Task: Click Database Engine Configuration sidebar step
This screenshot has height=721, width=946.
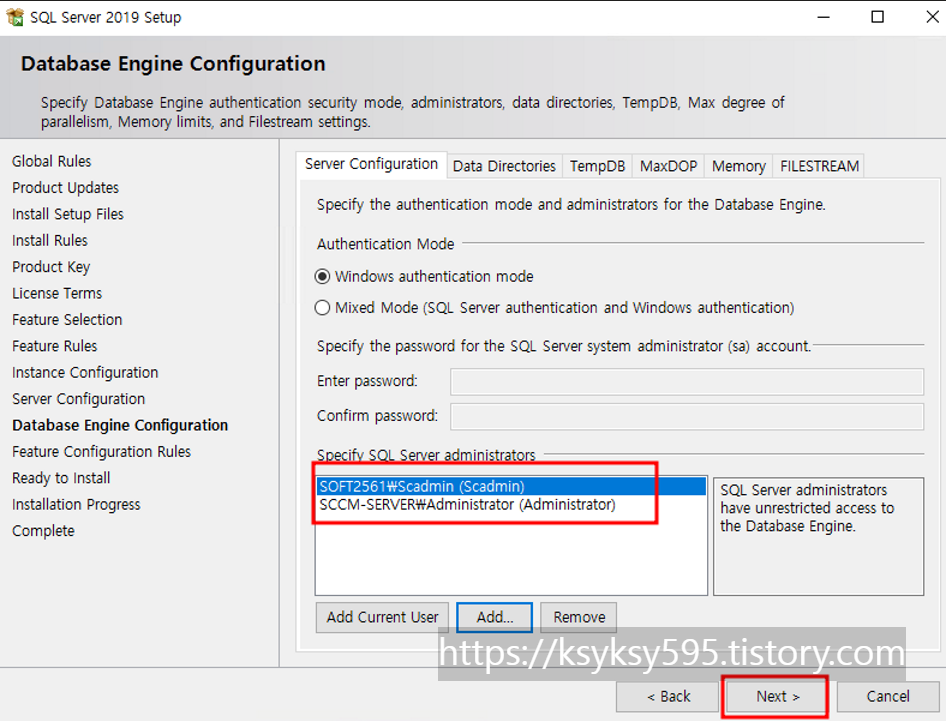Action: click(120, 425)
